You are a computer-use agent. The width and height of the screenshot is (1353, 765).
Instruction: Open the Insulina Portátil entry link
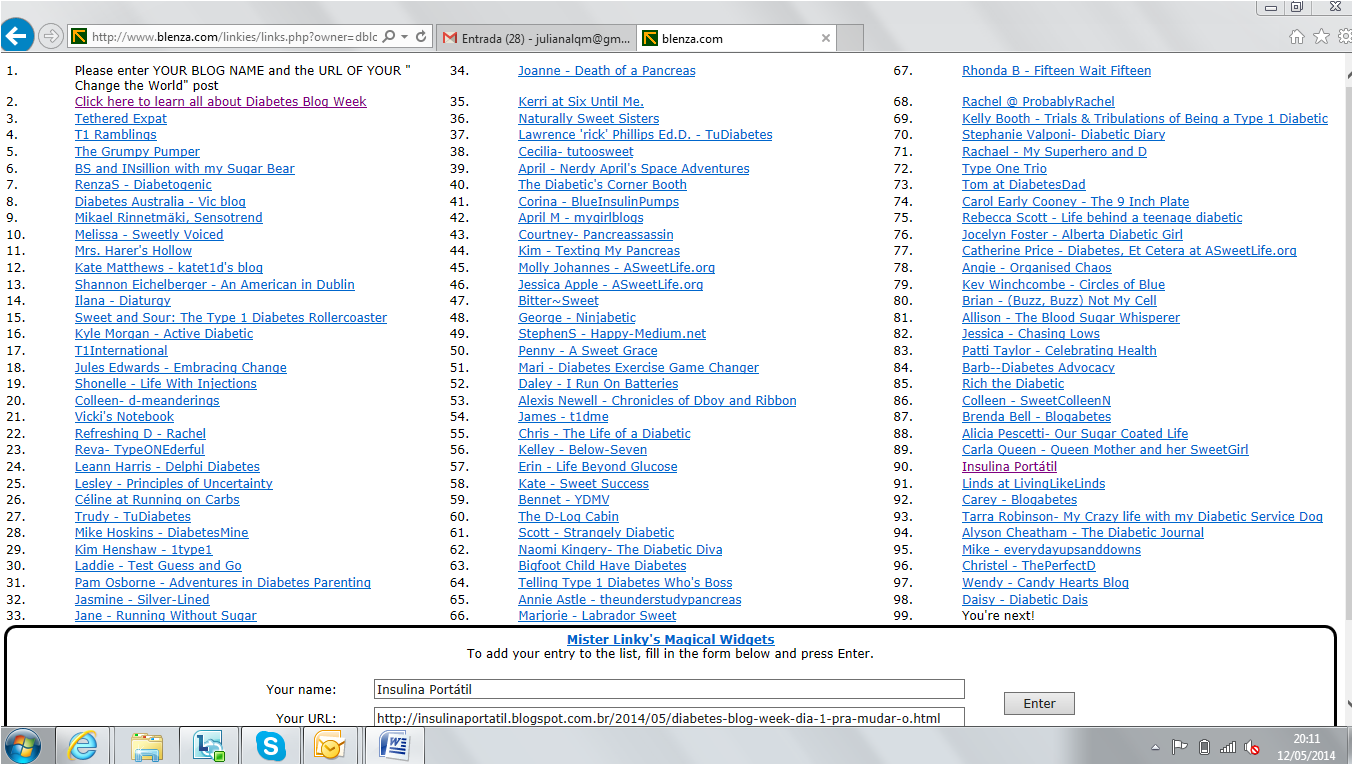click(1009, 467)
